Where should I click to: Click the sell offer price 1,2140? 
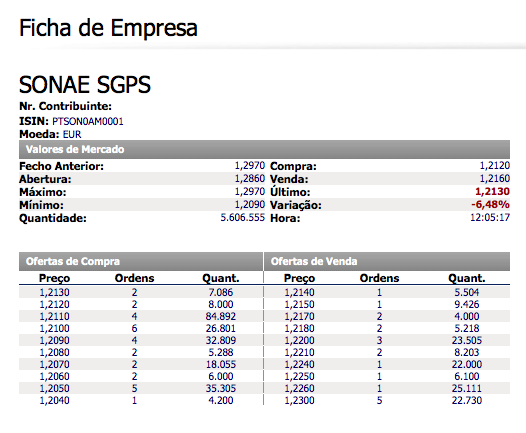click(x=300, y=292)
